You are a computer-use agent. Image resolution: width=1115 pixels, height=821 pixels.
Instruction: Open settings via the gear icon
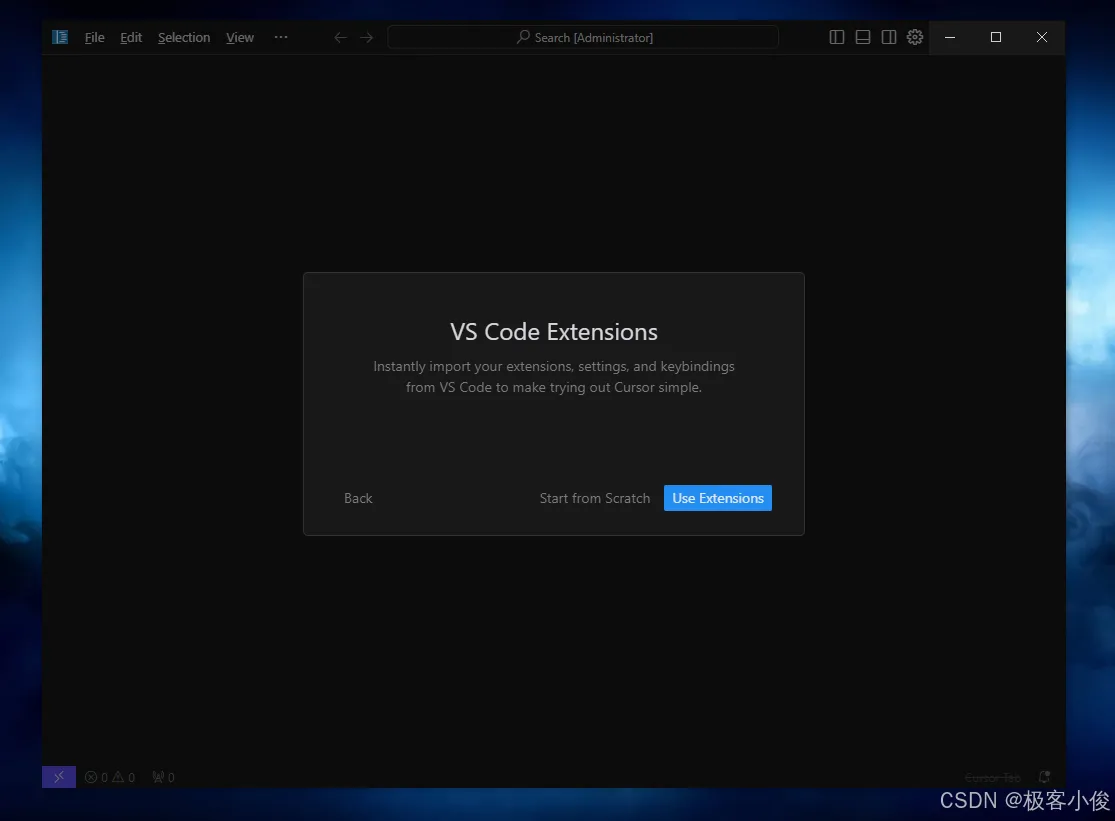pos(915,37)
